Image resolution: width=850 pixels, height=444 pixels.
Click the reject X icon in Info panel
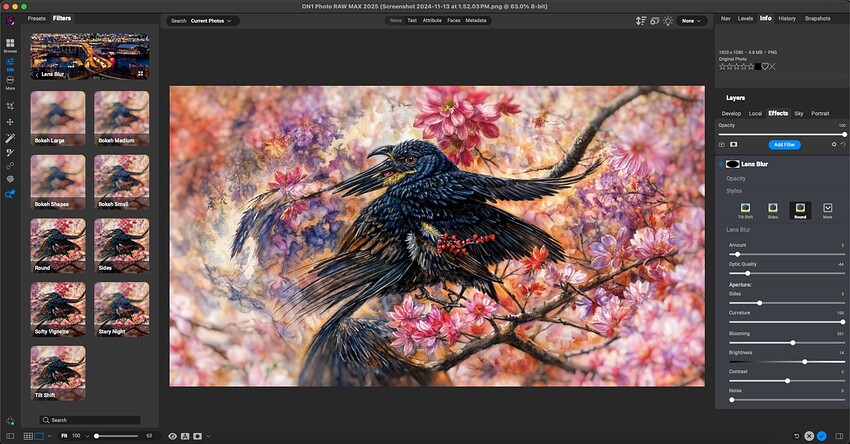(x=772, y=67)
